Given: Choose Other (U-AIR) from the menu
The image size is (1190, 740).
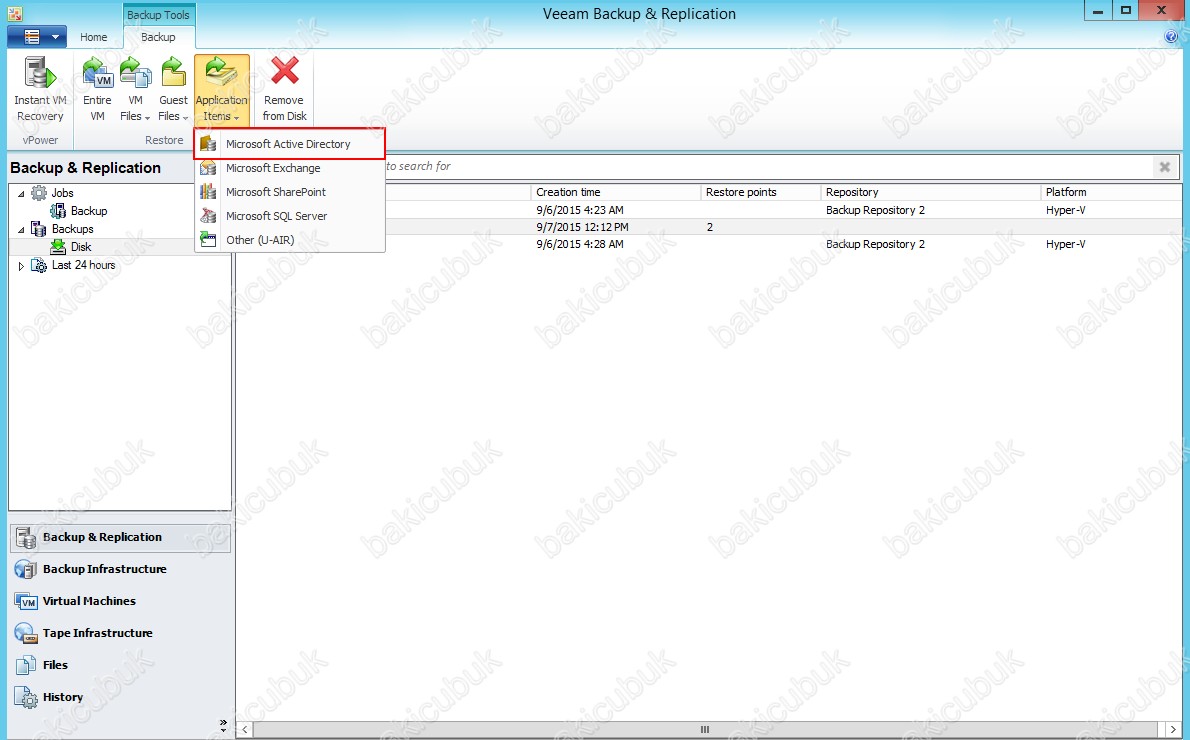Looking at the screenshot, I should 290,240.
